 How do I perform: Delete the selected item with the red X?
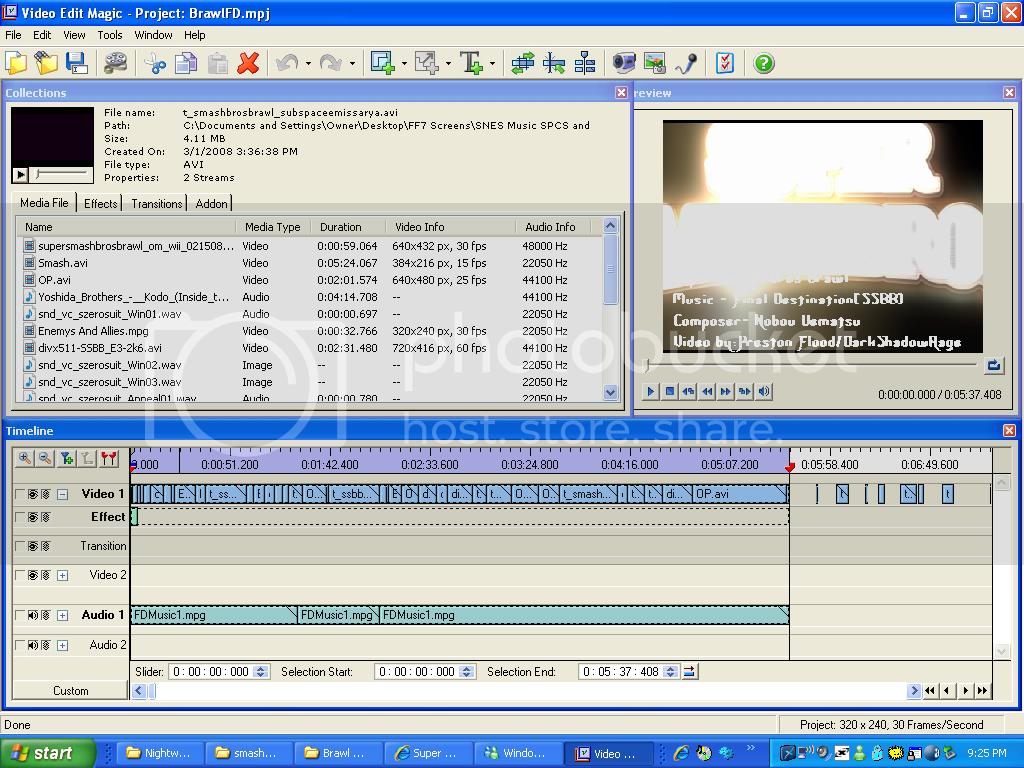coord(248,63)
